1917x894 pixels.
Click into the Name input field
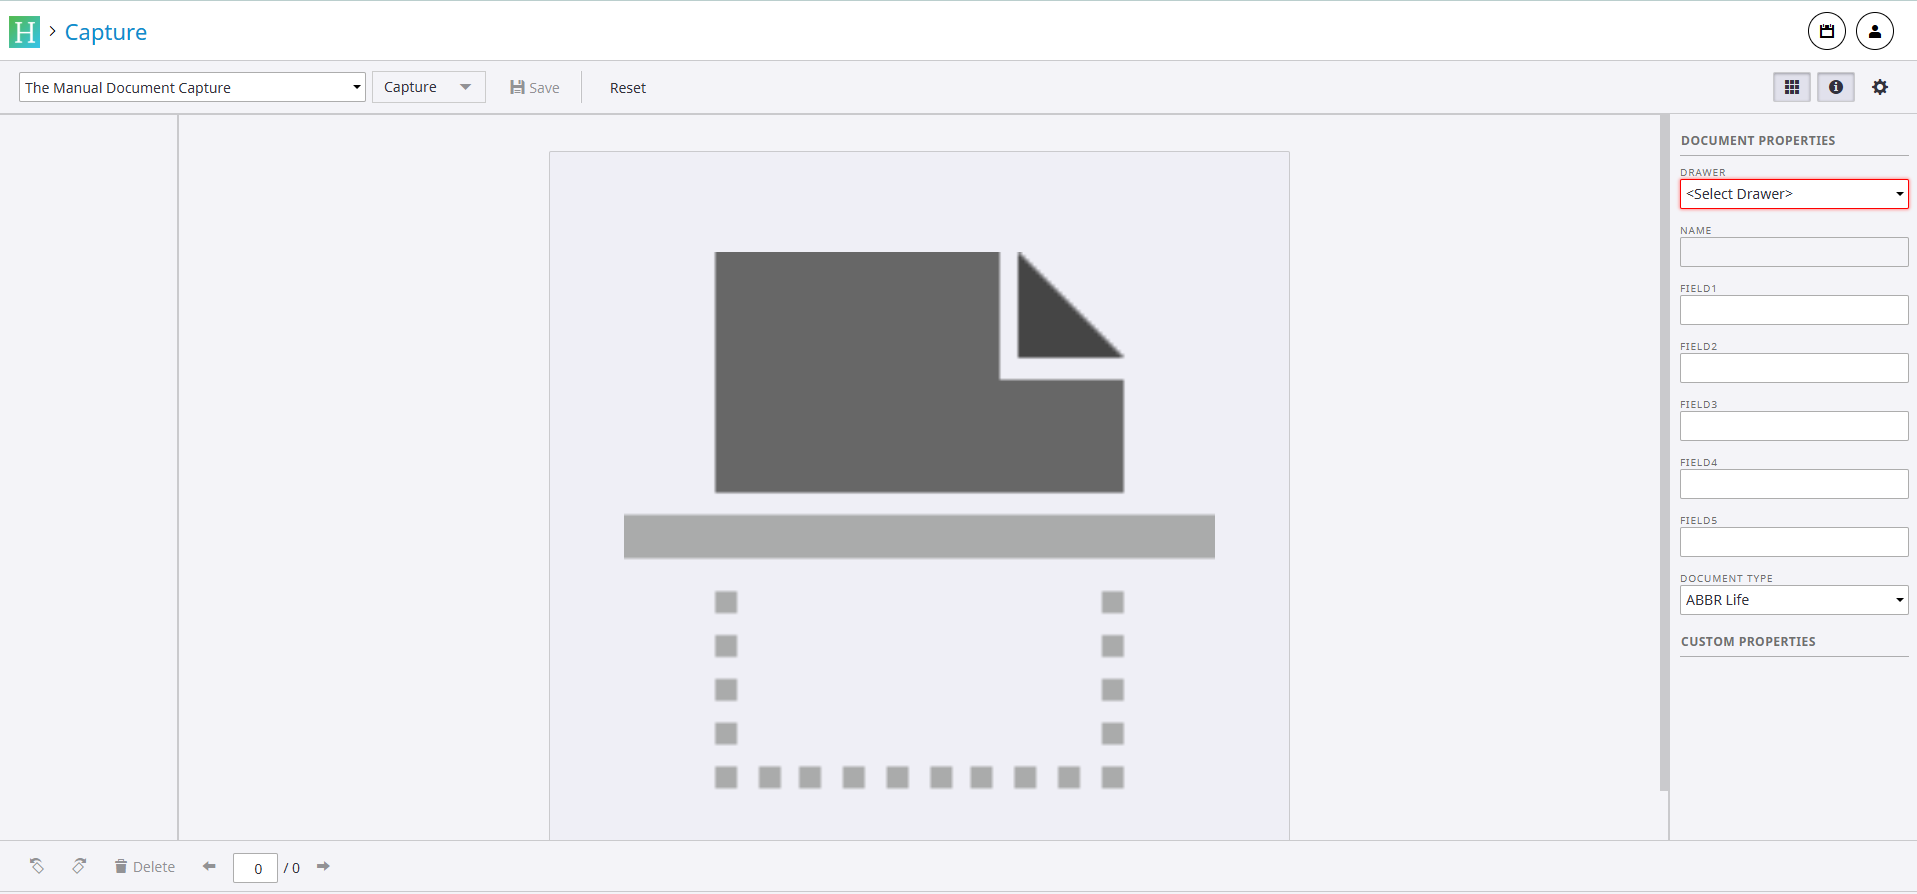tap(1793, 252)
